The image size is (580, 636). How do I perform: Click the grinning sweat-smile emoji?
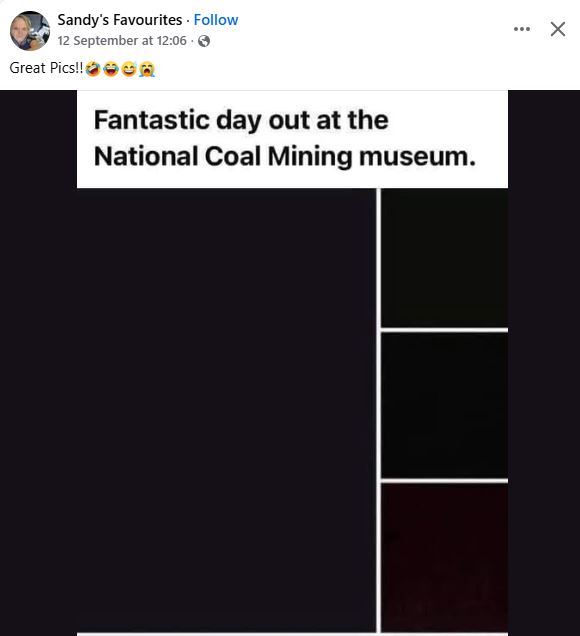(129, 69)
